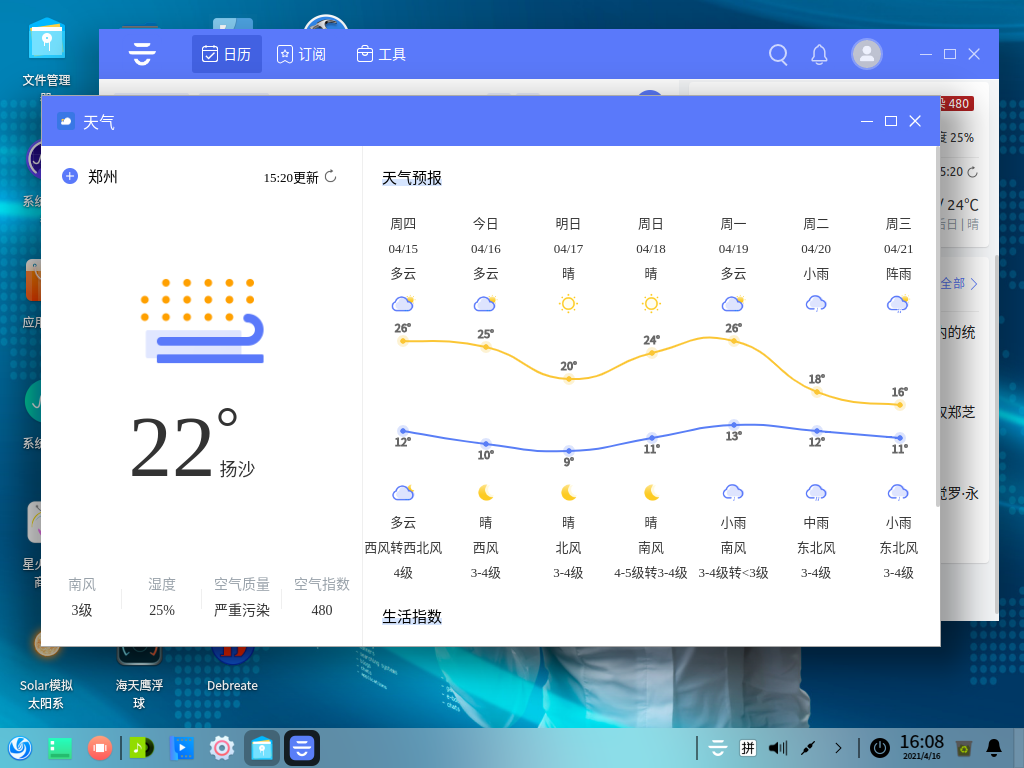
Task: Click the calendar app logo icon
Action: (142, 54)
